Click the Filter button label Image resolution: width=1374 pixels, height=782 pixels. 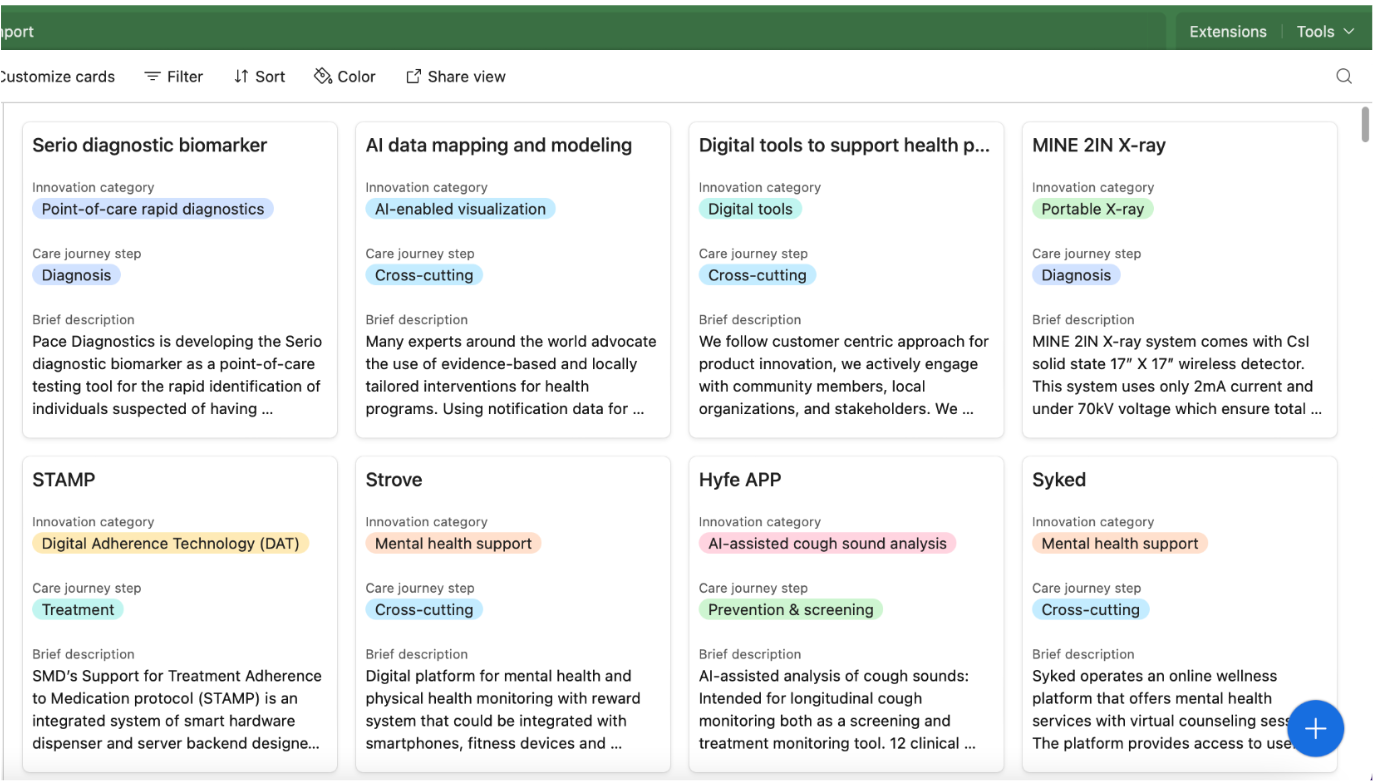pos(185,76)
